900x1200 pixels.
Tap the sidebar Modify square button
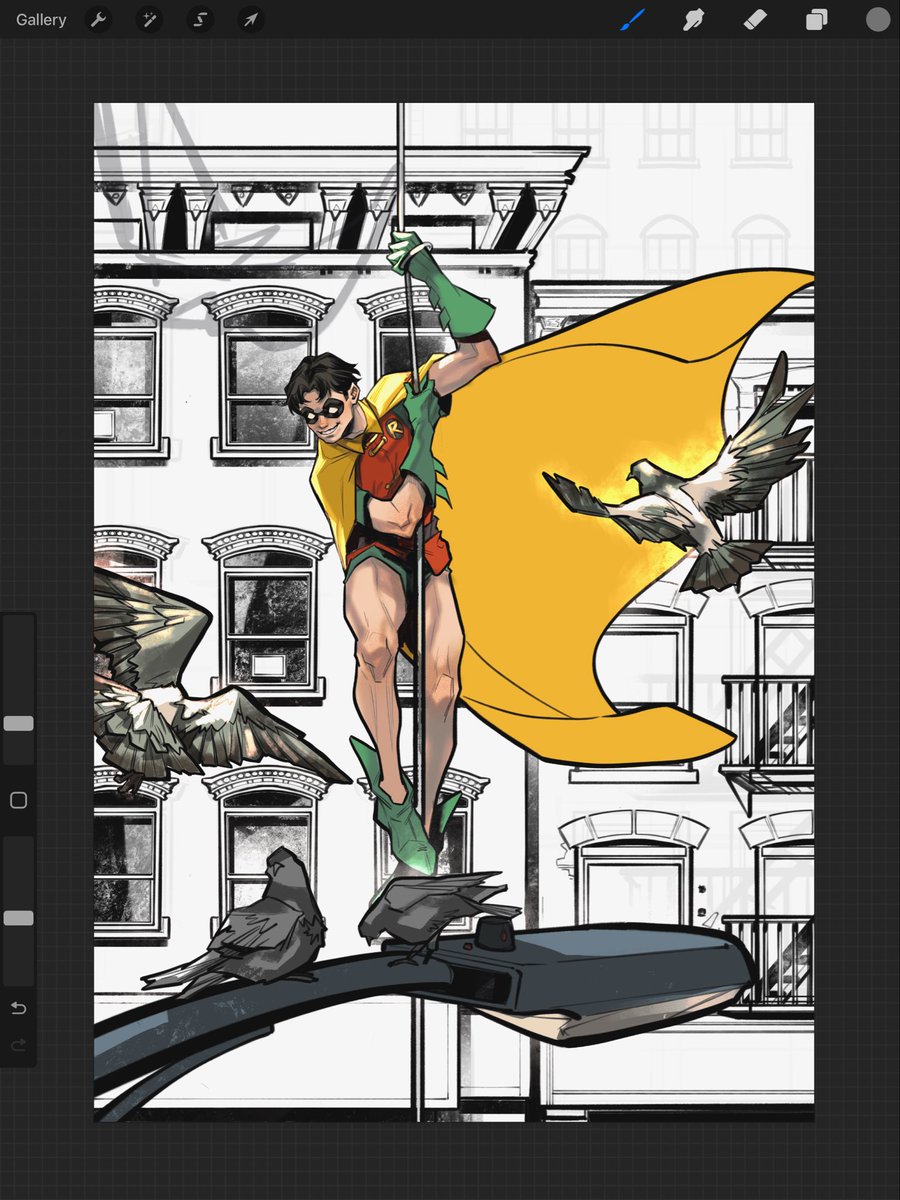tap(18, 801)
